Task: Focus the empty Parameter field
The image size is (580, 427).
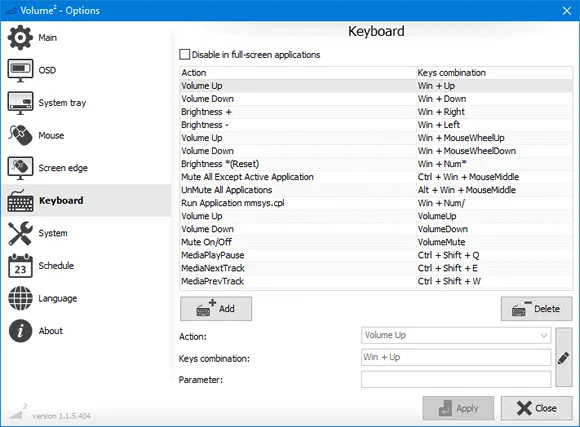Action: pos(456,379)
